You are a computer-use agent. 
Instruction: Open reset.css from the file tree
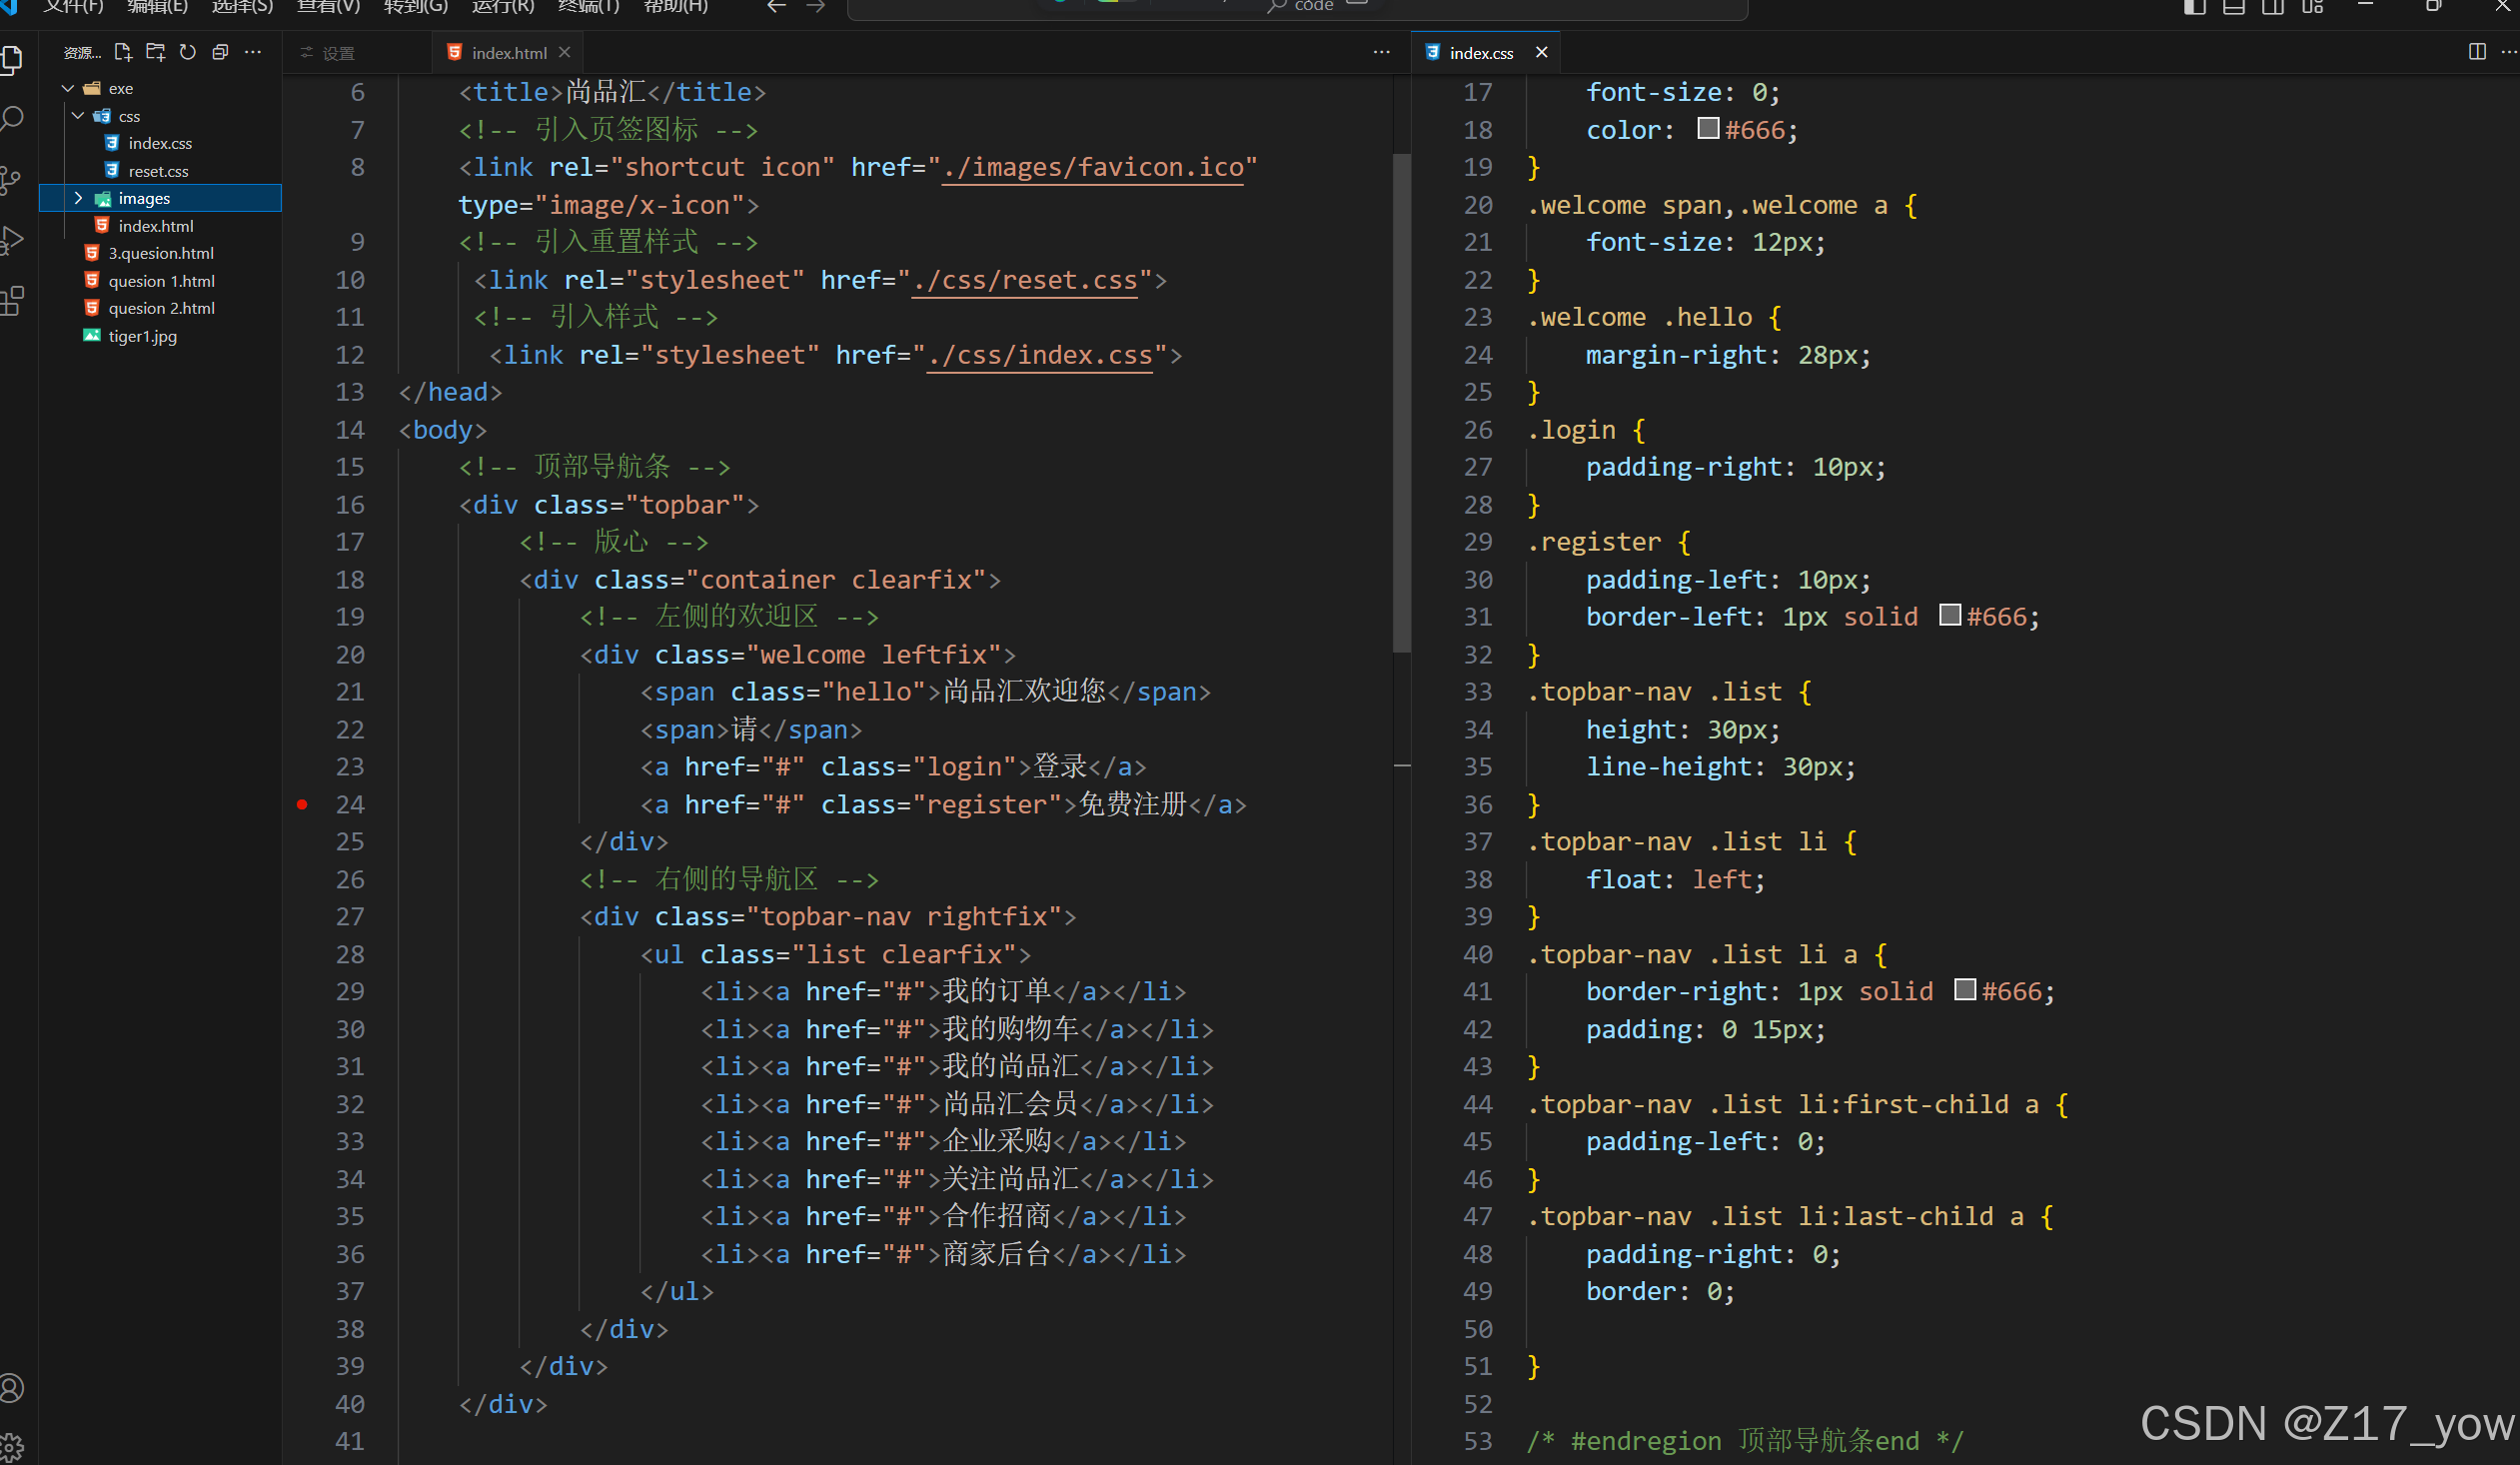[x=158, y=171]
